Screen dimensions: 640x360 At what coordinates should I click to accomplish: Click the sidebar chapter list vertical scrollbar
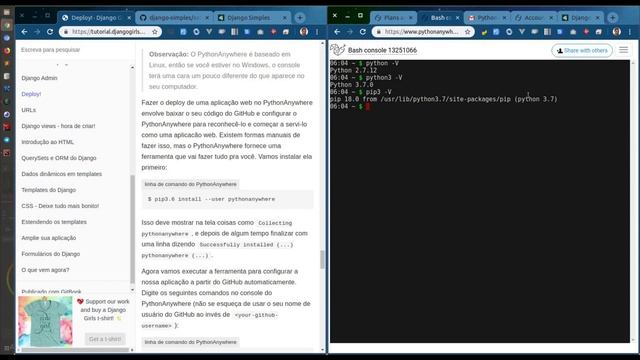[132, 229]
